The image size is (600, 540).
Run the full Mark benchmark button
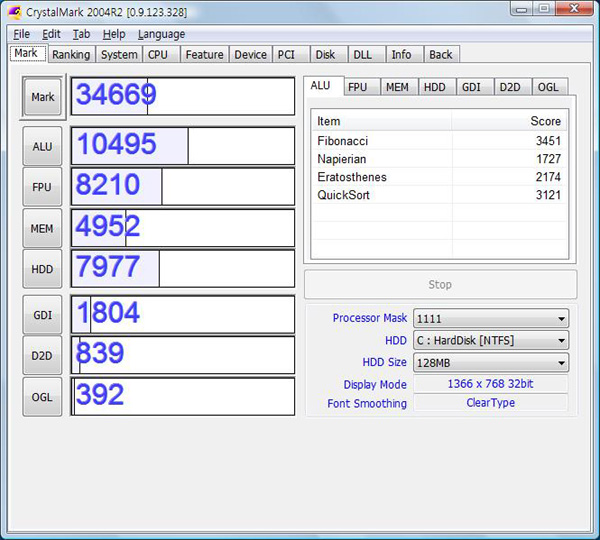coord(42,97)
